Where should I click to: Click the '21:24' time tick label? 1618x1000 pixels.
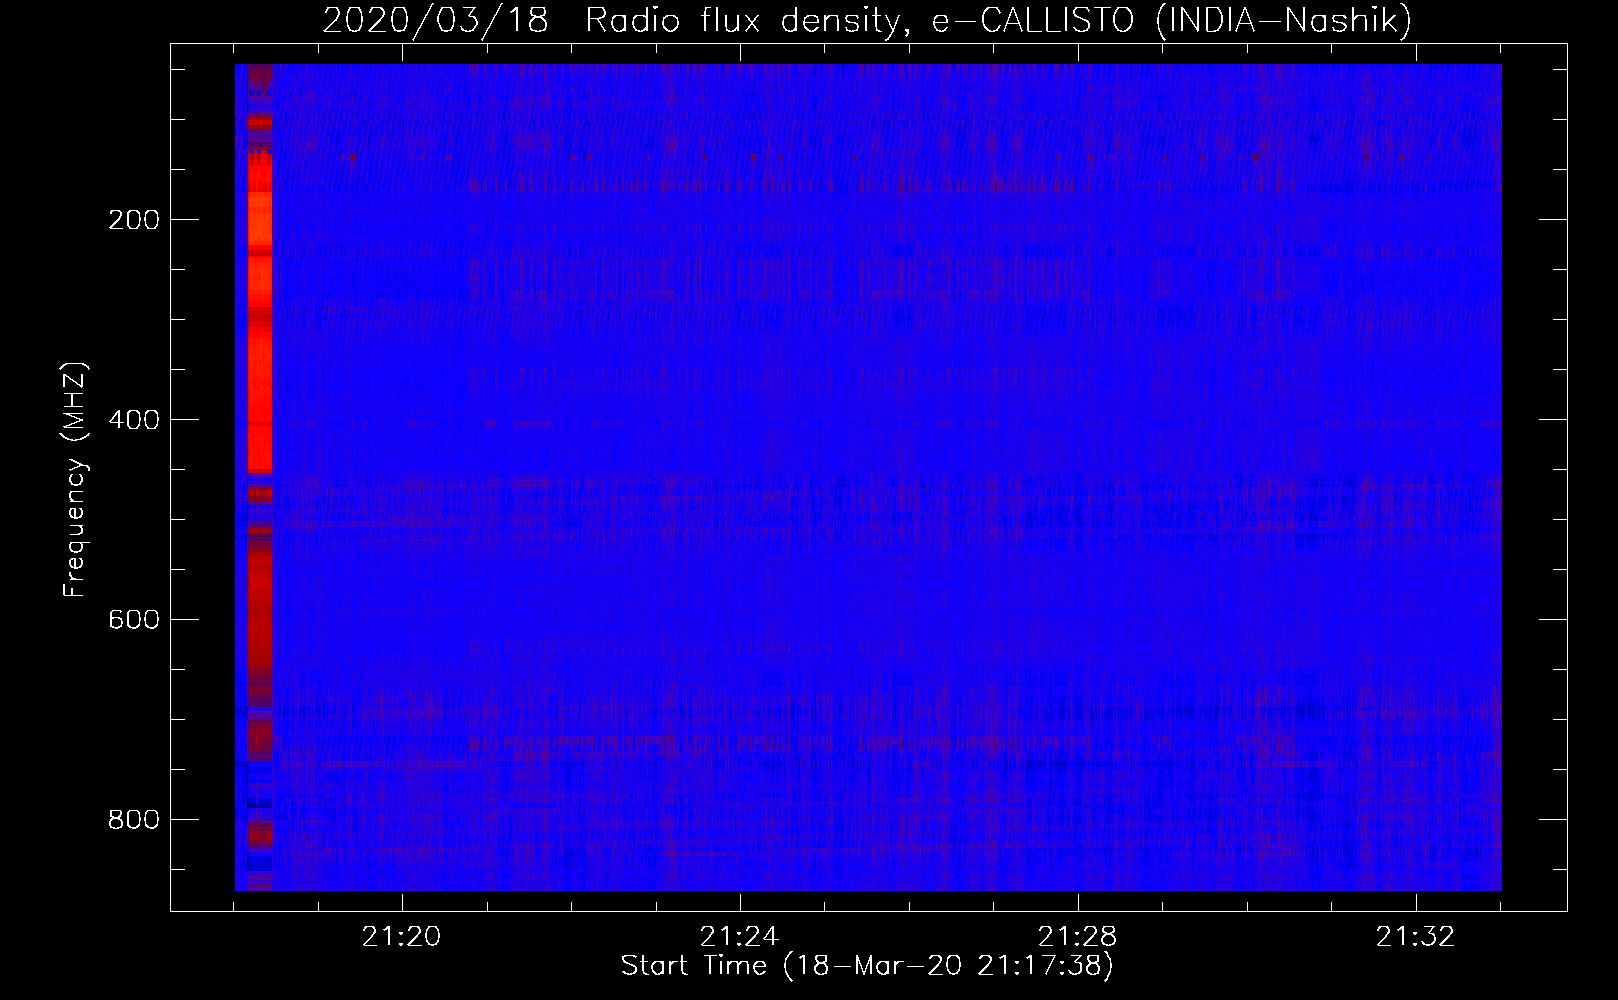(x=740, y=937)
